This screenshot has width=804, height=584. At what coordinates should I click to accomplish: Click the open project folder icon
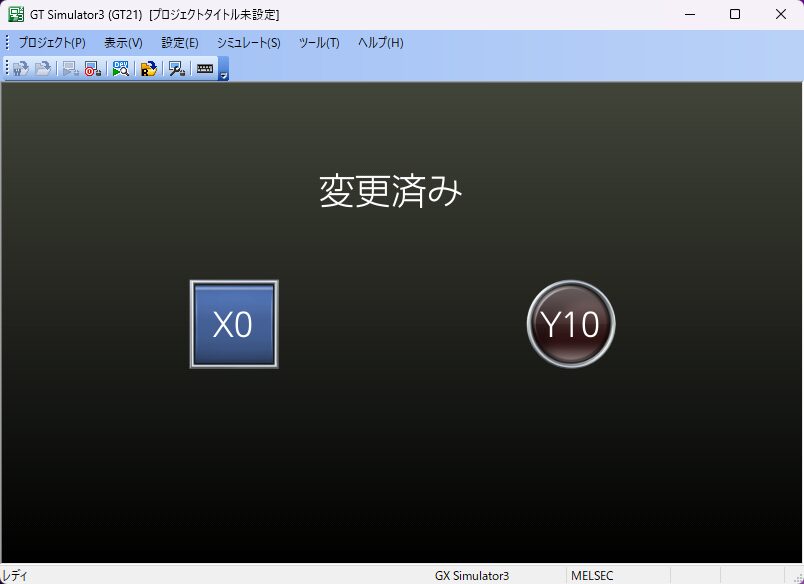43,69
